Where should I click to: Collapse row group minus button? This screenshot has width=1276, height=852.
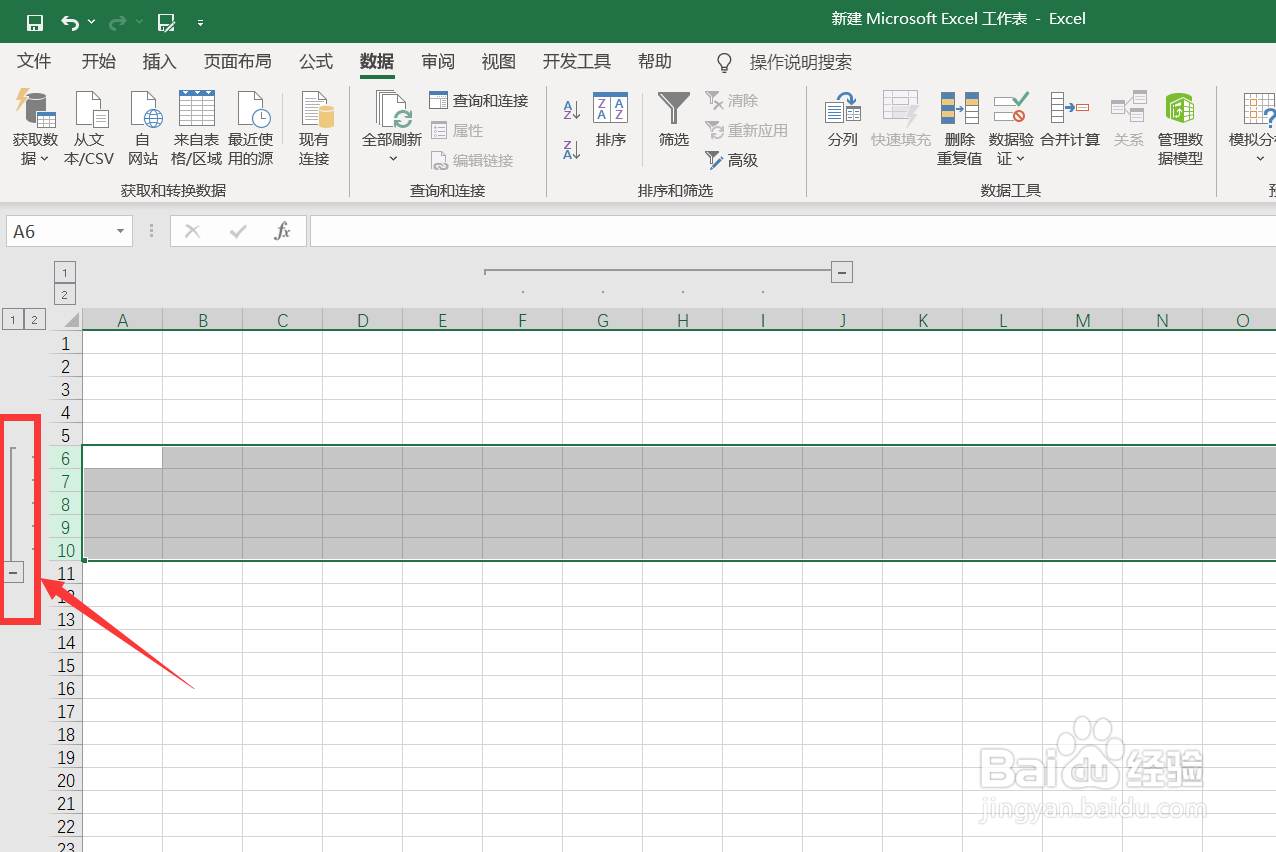pos(13,572)
